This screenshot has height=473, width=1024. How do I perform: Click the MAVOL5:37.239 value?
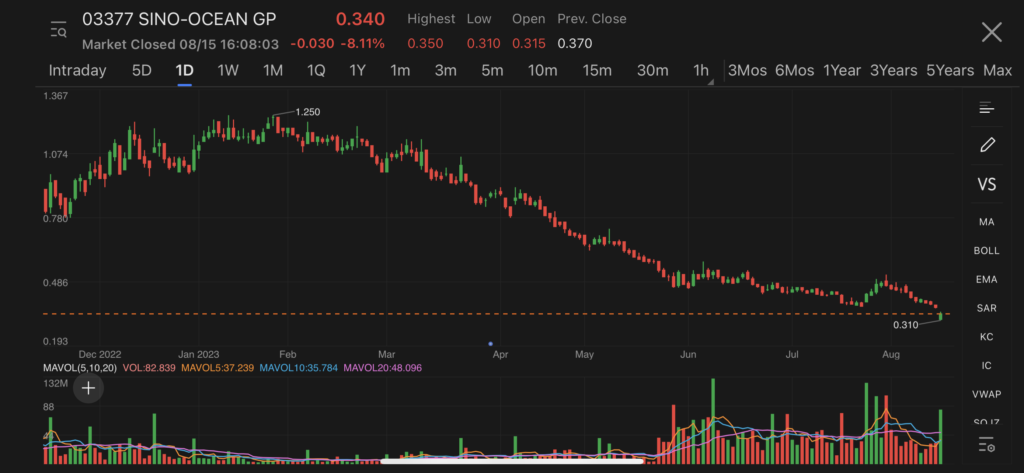tap(217, 368)
